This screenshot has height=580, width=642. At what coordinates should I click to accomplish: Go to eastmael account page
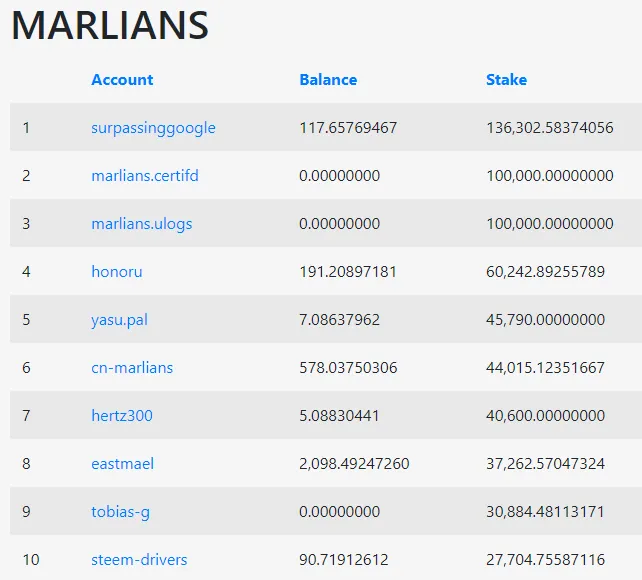pos(122,463)
